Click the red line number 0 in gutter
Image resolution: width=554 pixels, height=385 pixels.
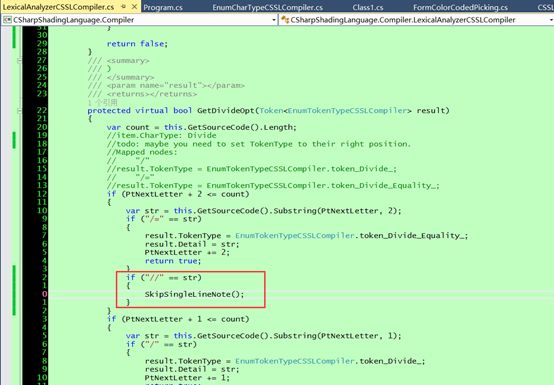pos(44,294)
